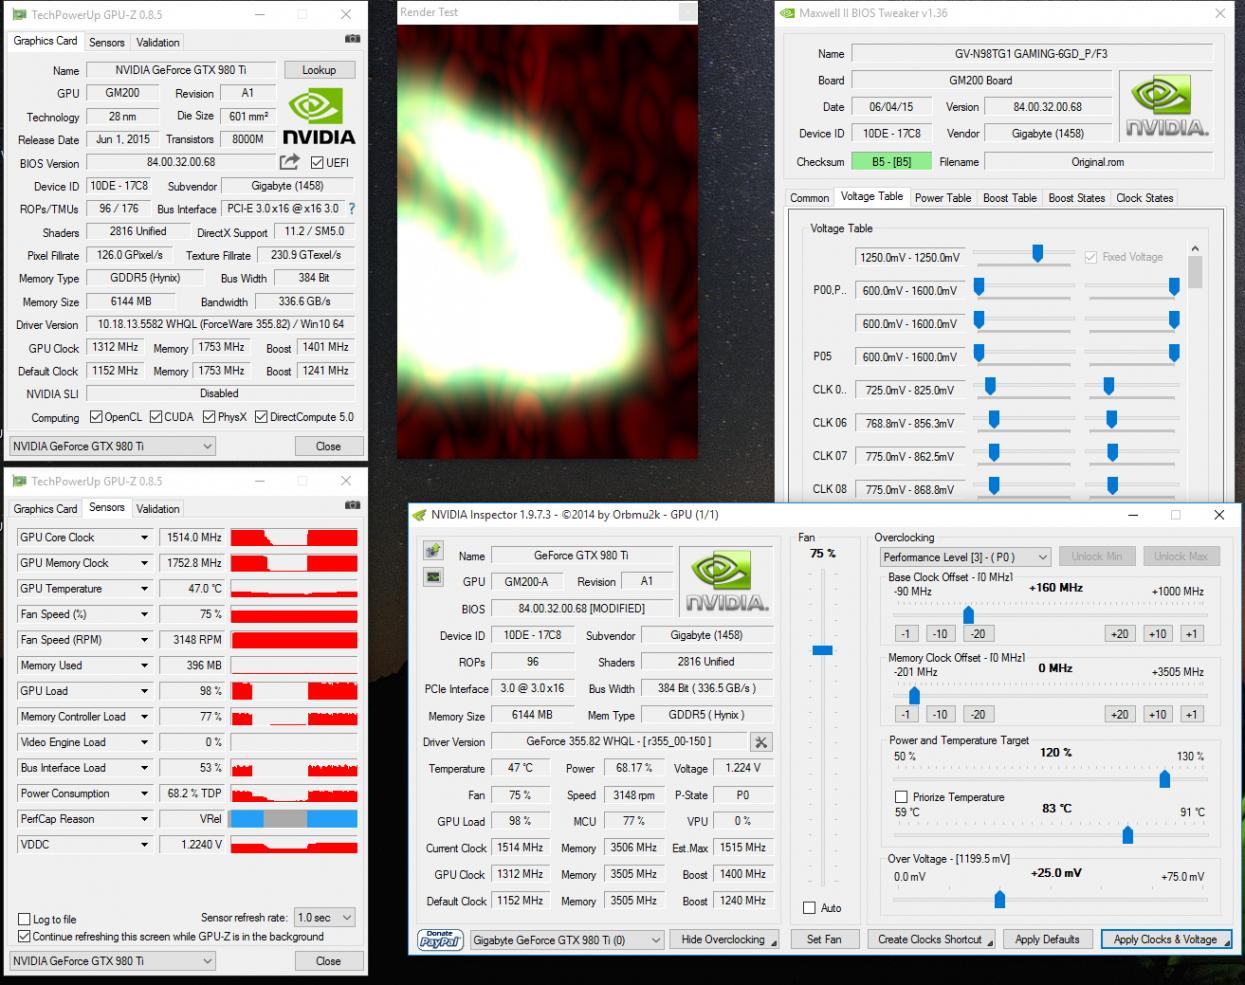Click the Lookup button in GPU-Z
1245x985 pixels.
pos(319,70)
